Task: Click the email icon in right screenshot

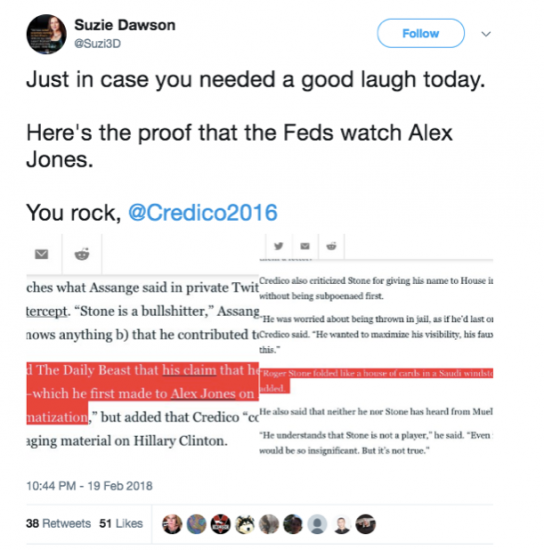Action: (305, 246)
